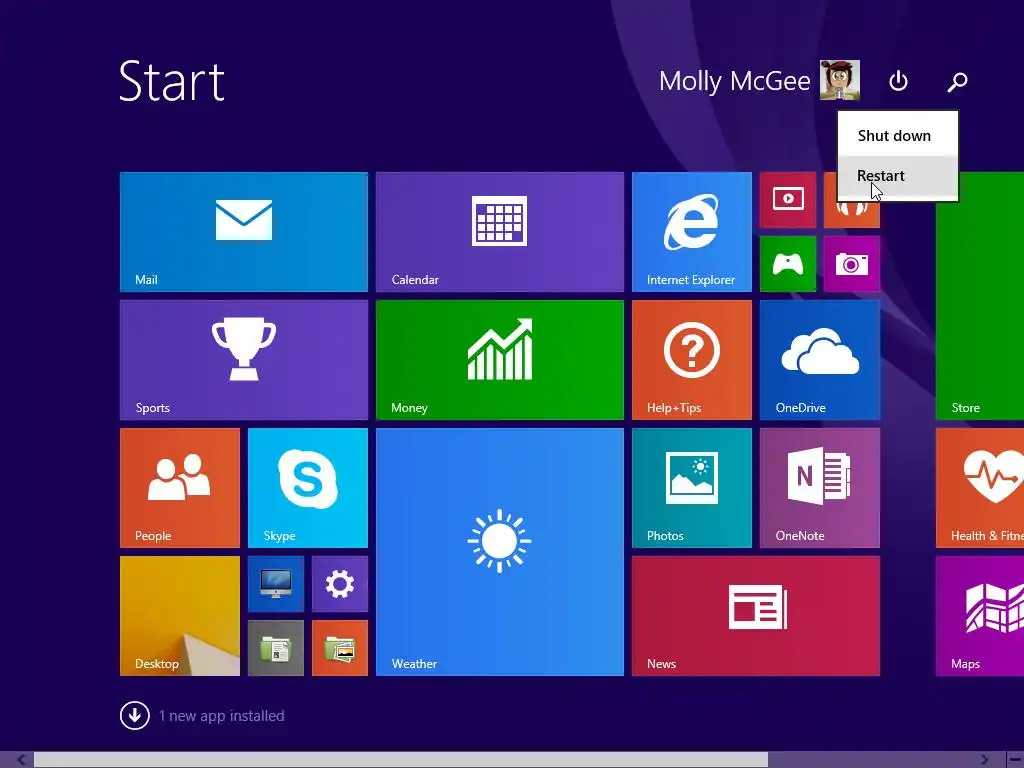Open the News tile
This screenshot has width=1024, height=768.
point(756,616)
